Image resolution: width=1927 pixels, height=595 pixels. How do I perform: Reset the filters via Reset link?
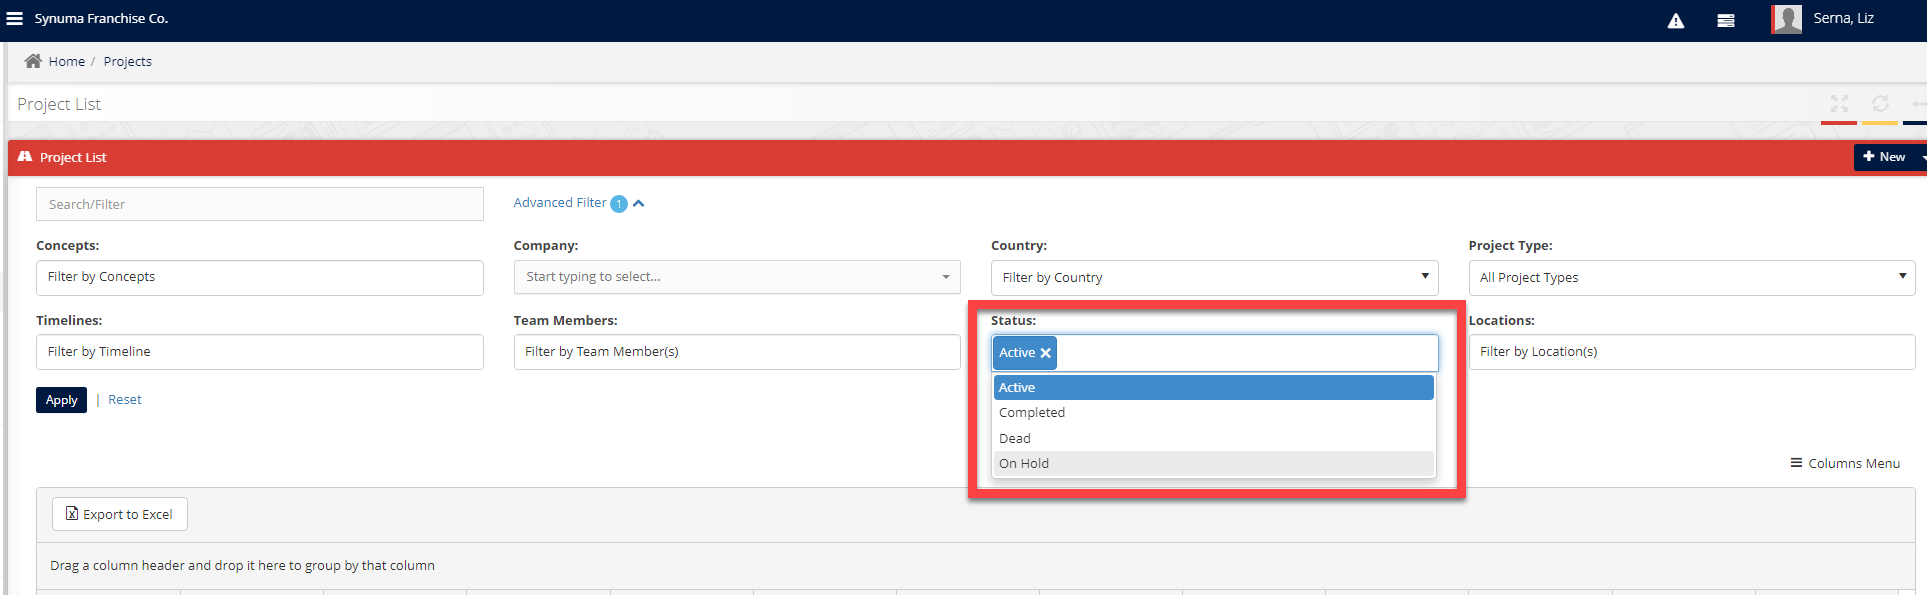125,400
